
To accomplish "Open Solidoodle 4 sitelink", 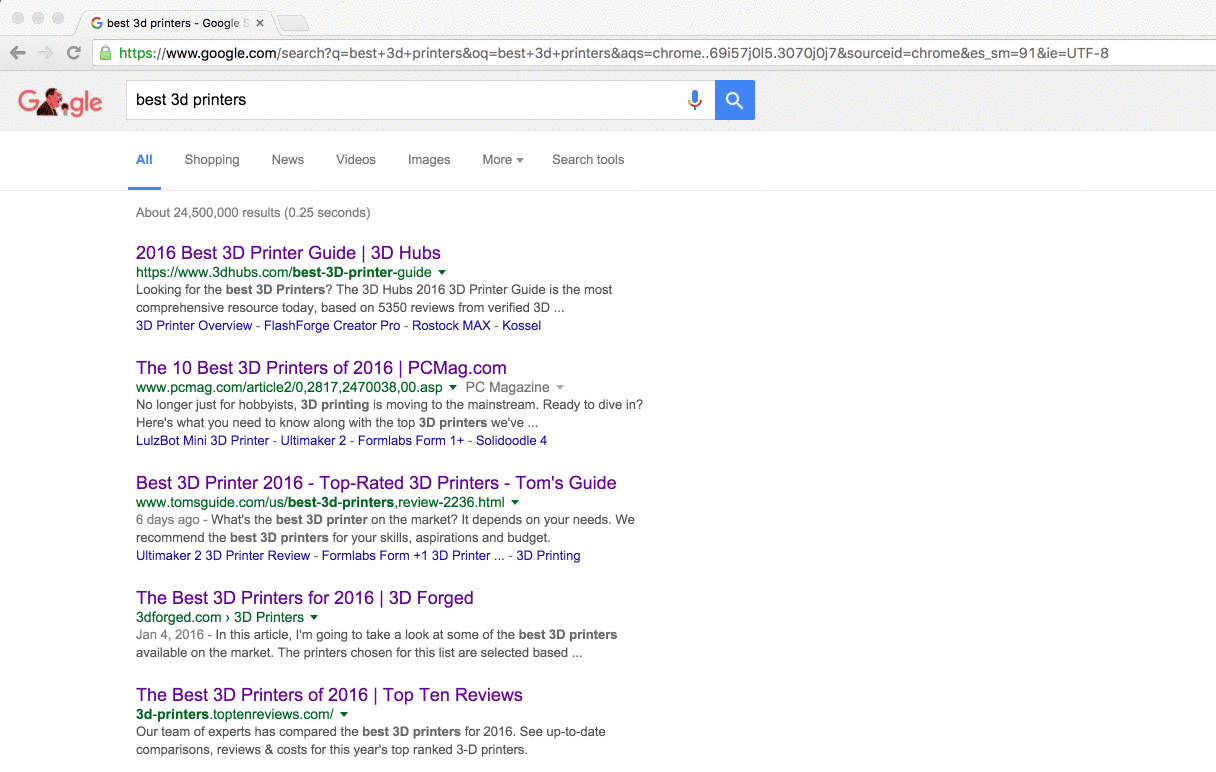I will click(511, 441).
